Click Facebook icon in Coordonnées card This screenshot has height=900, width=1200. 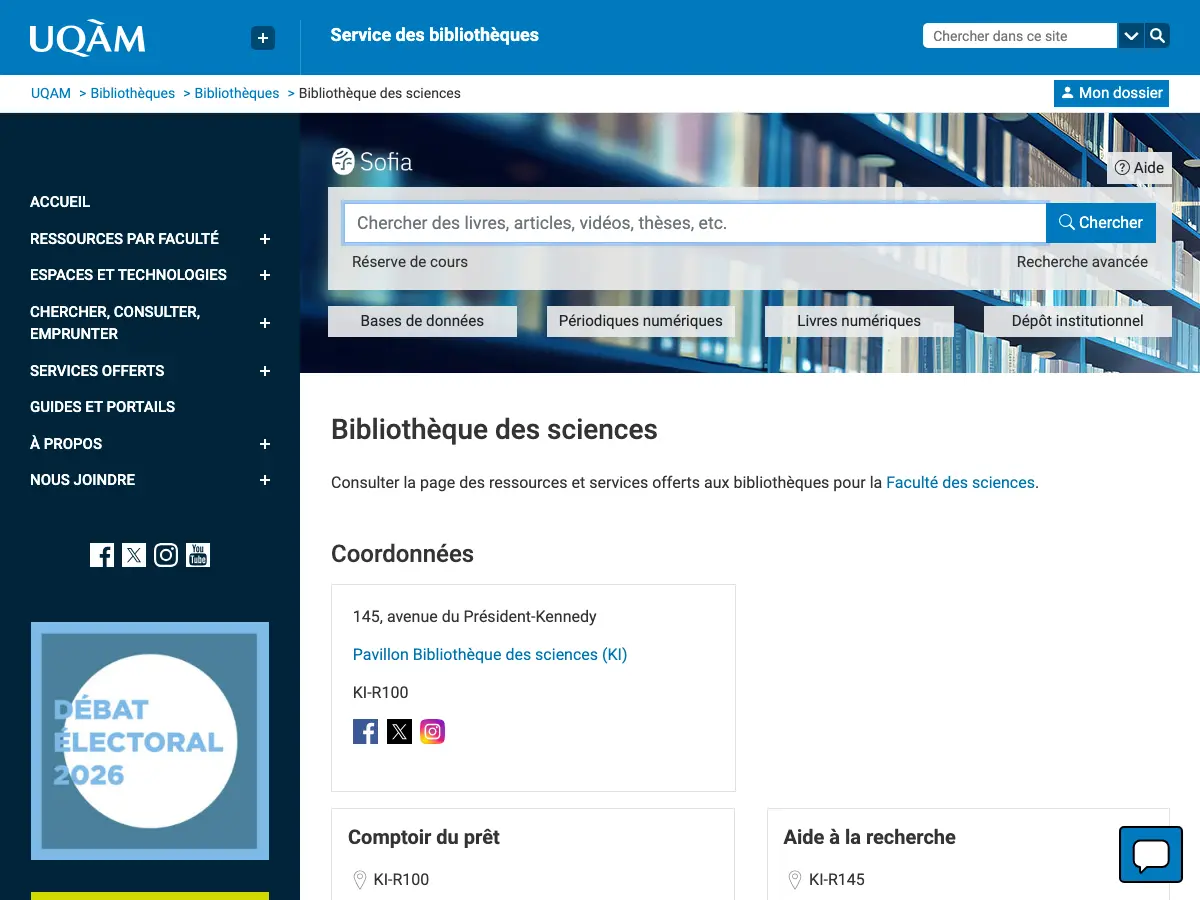(366, 732)
